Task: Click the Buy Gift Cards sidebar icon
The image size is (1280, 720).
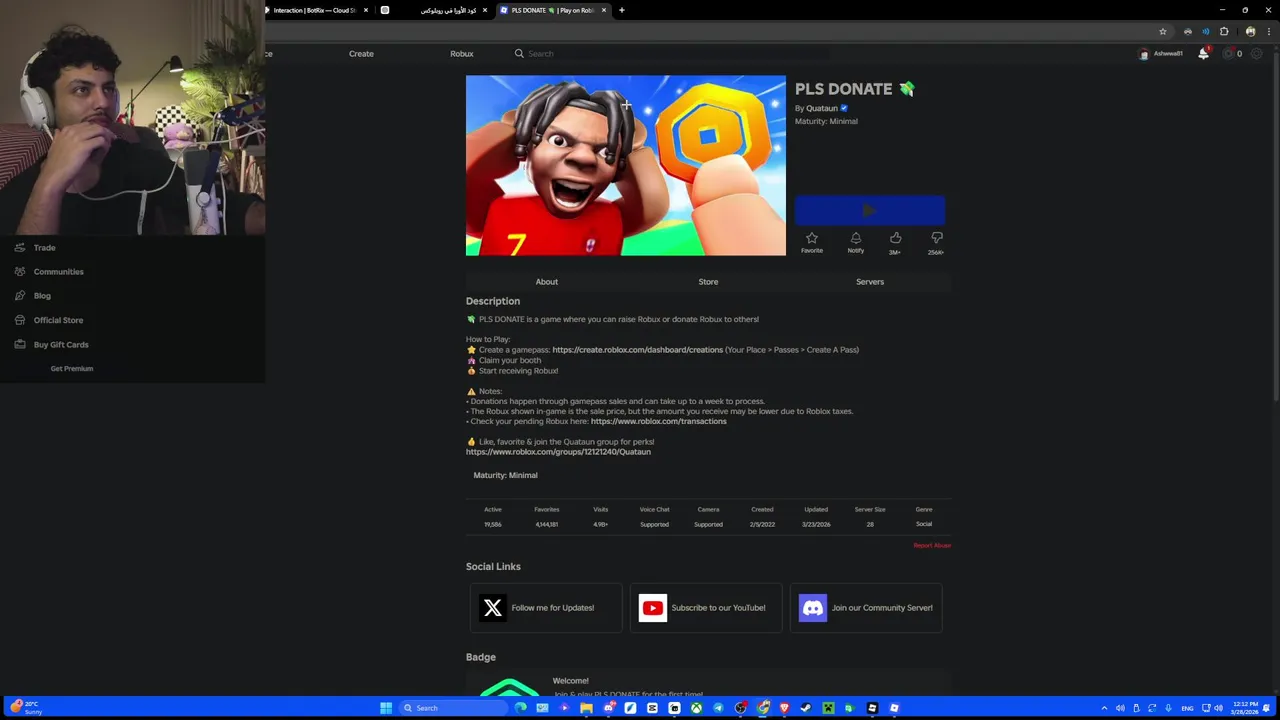Action: [20, 345]
